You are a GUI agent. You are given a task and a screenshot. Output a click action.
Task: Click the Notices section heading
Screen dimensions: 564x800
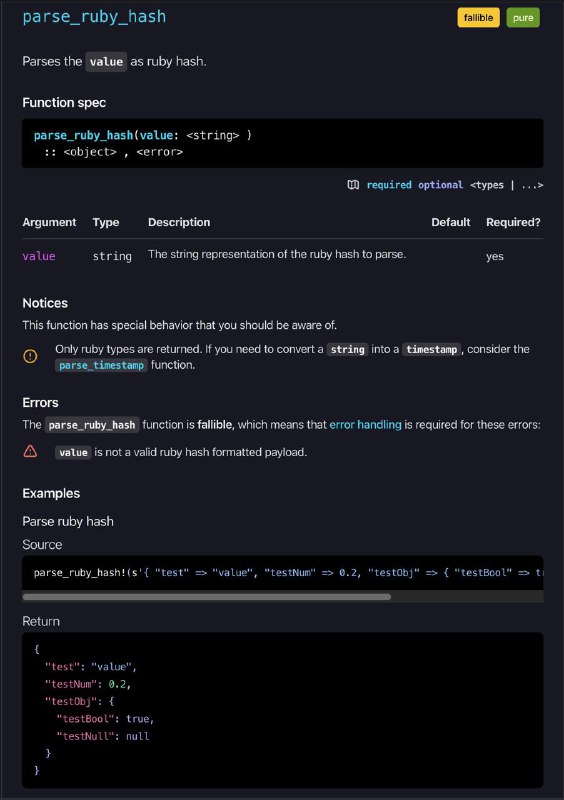pyautogui.click(x=45, y=303)
